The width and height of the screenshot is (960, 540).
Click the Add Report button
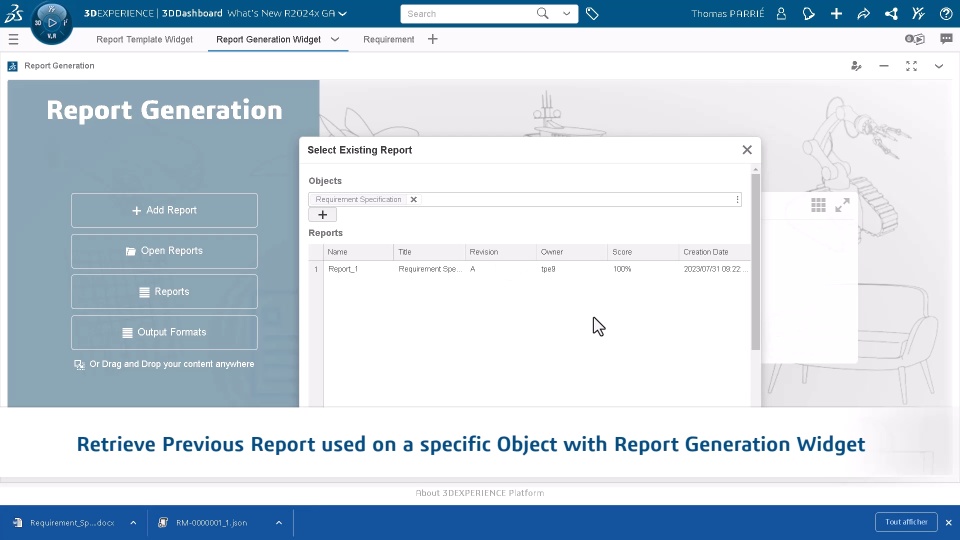tap(164, 211)
